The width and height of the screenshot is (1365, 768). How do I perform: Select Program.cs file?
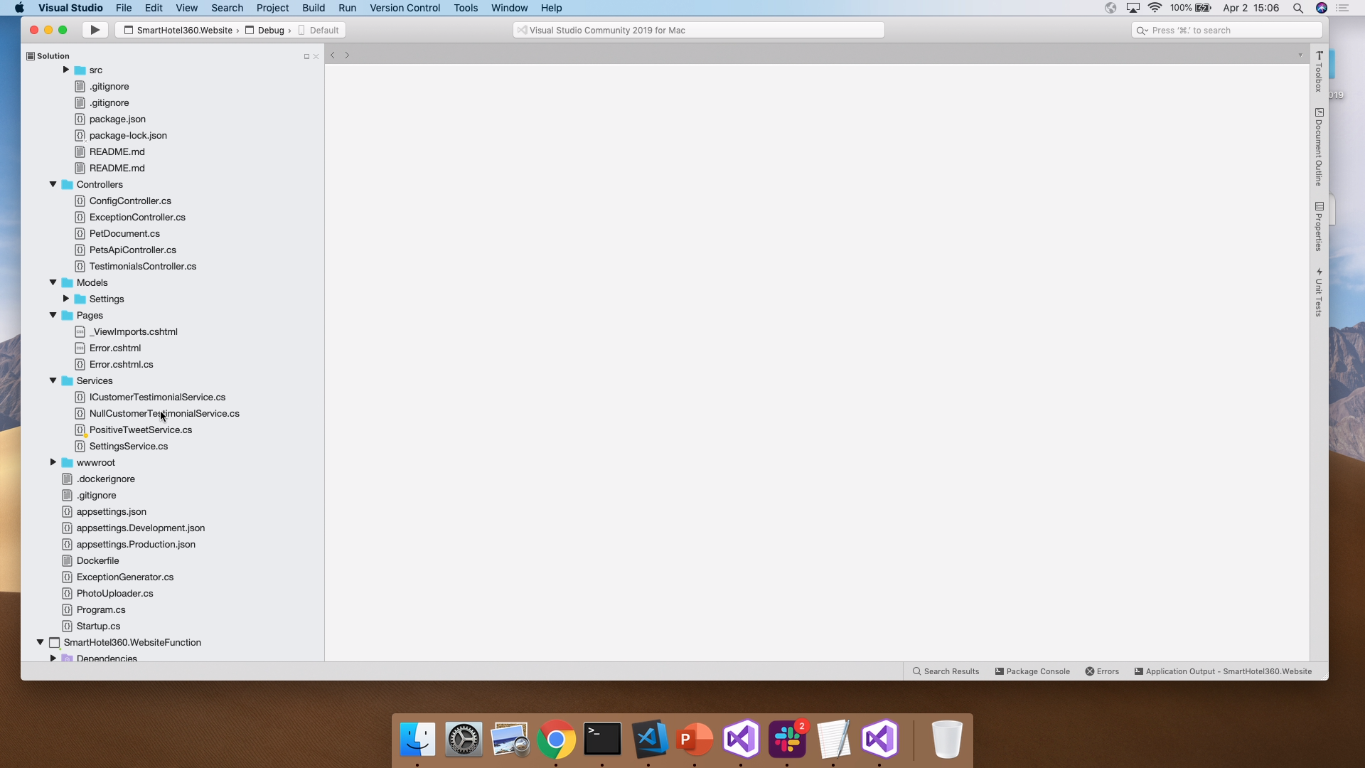(101, 610)
